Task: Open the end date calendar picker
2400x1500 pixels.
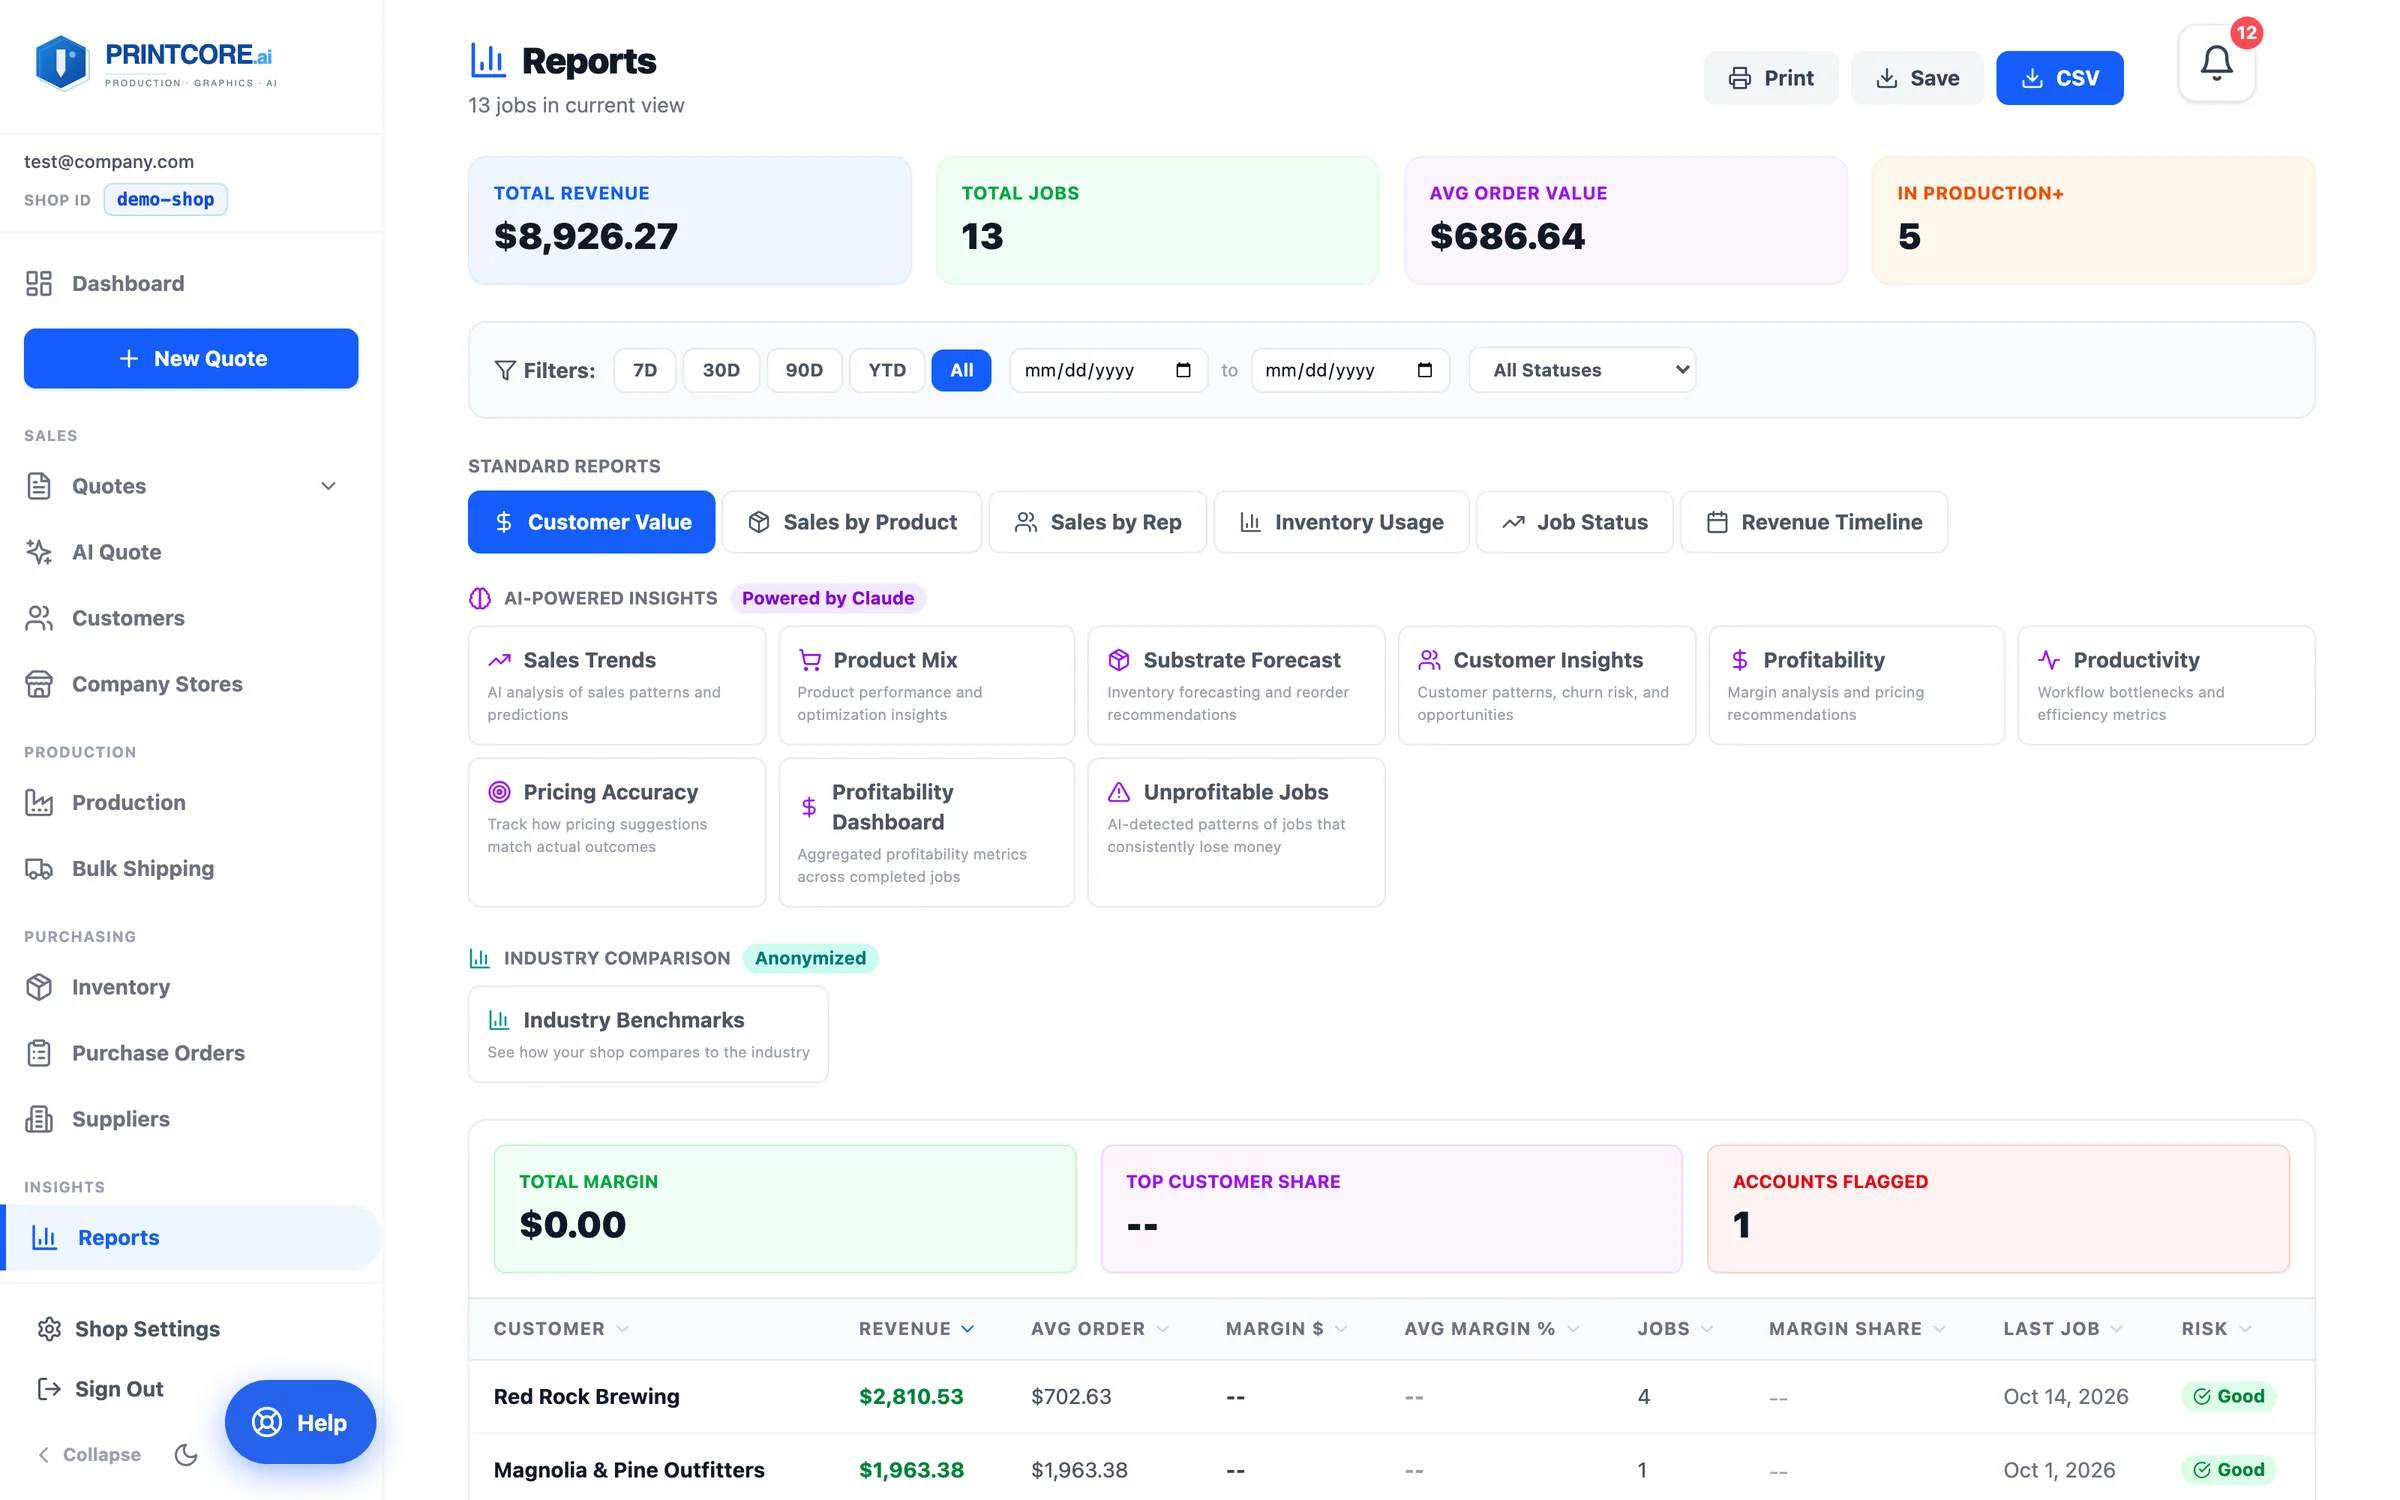Action: [1425, 370]
